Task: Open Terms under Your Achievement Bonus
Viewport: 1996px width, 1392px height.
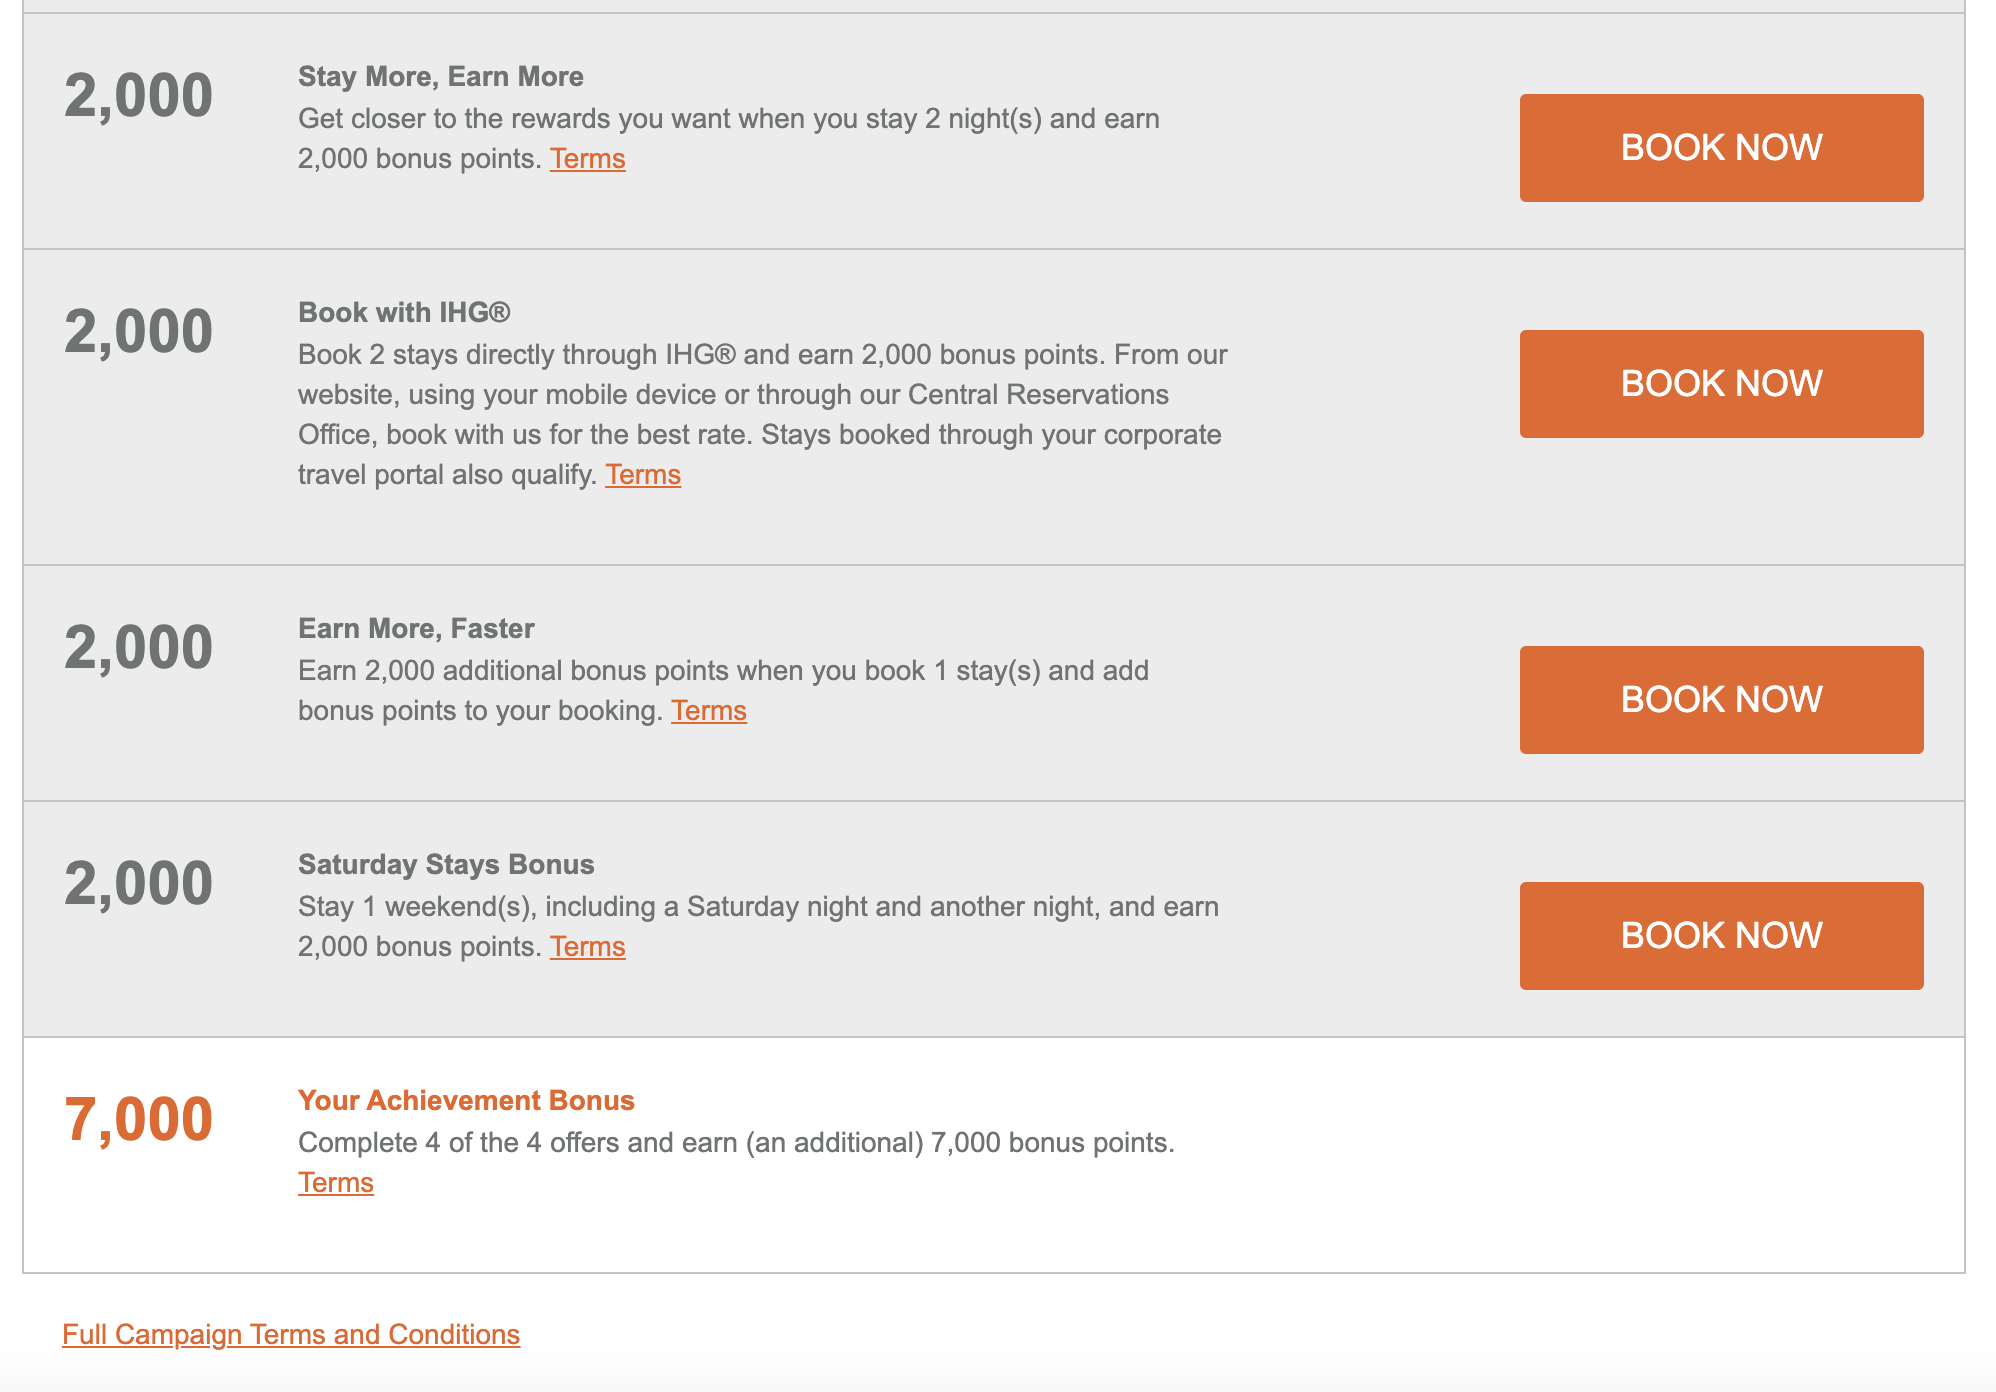Action: click(x=335, y=1183)
